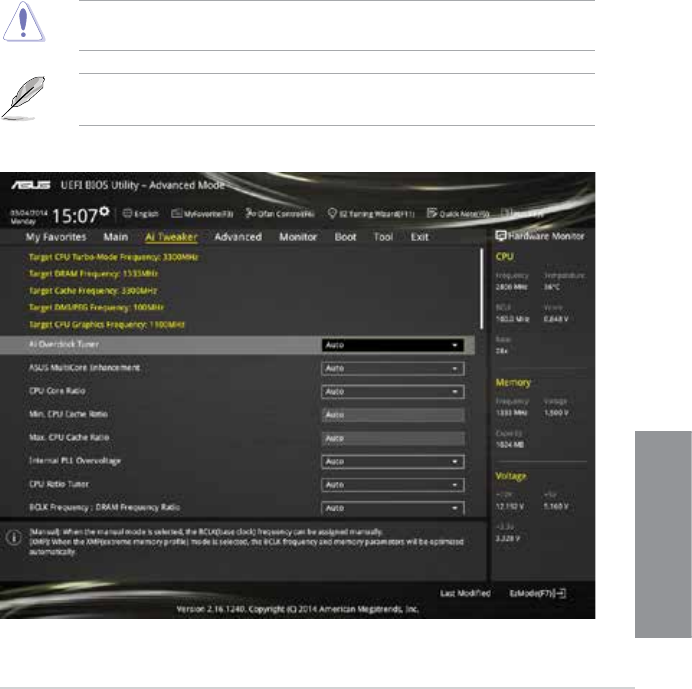Go to the Tool tab
Screen dimensions: 692x689
pos(383,237)
